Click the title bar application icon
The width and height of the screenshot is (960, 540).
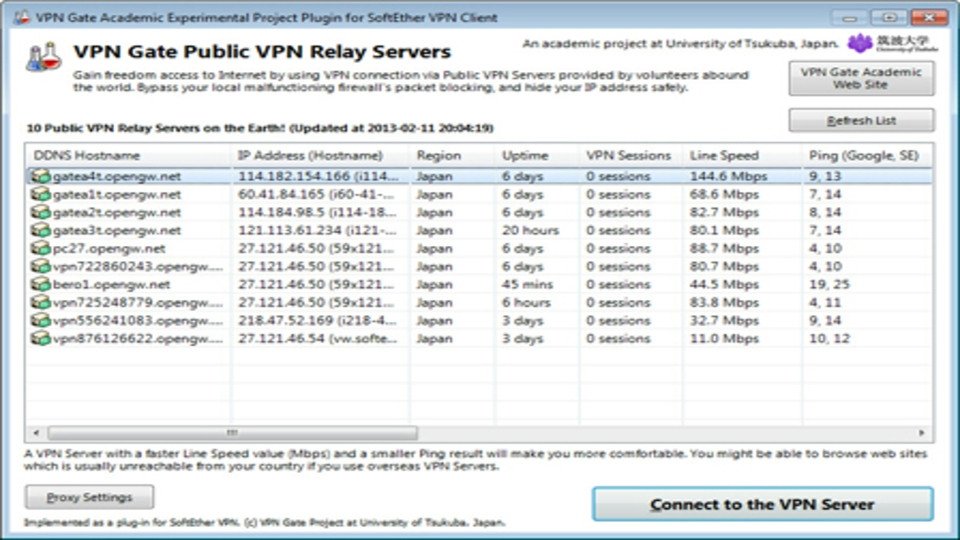point(22,17)
